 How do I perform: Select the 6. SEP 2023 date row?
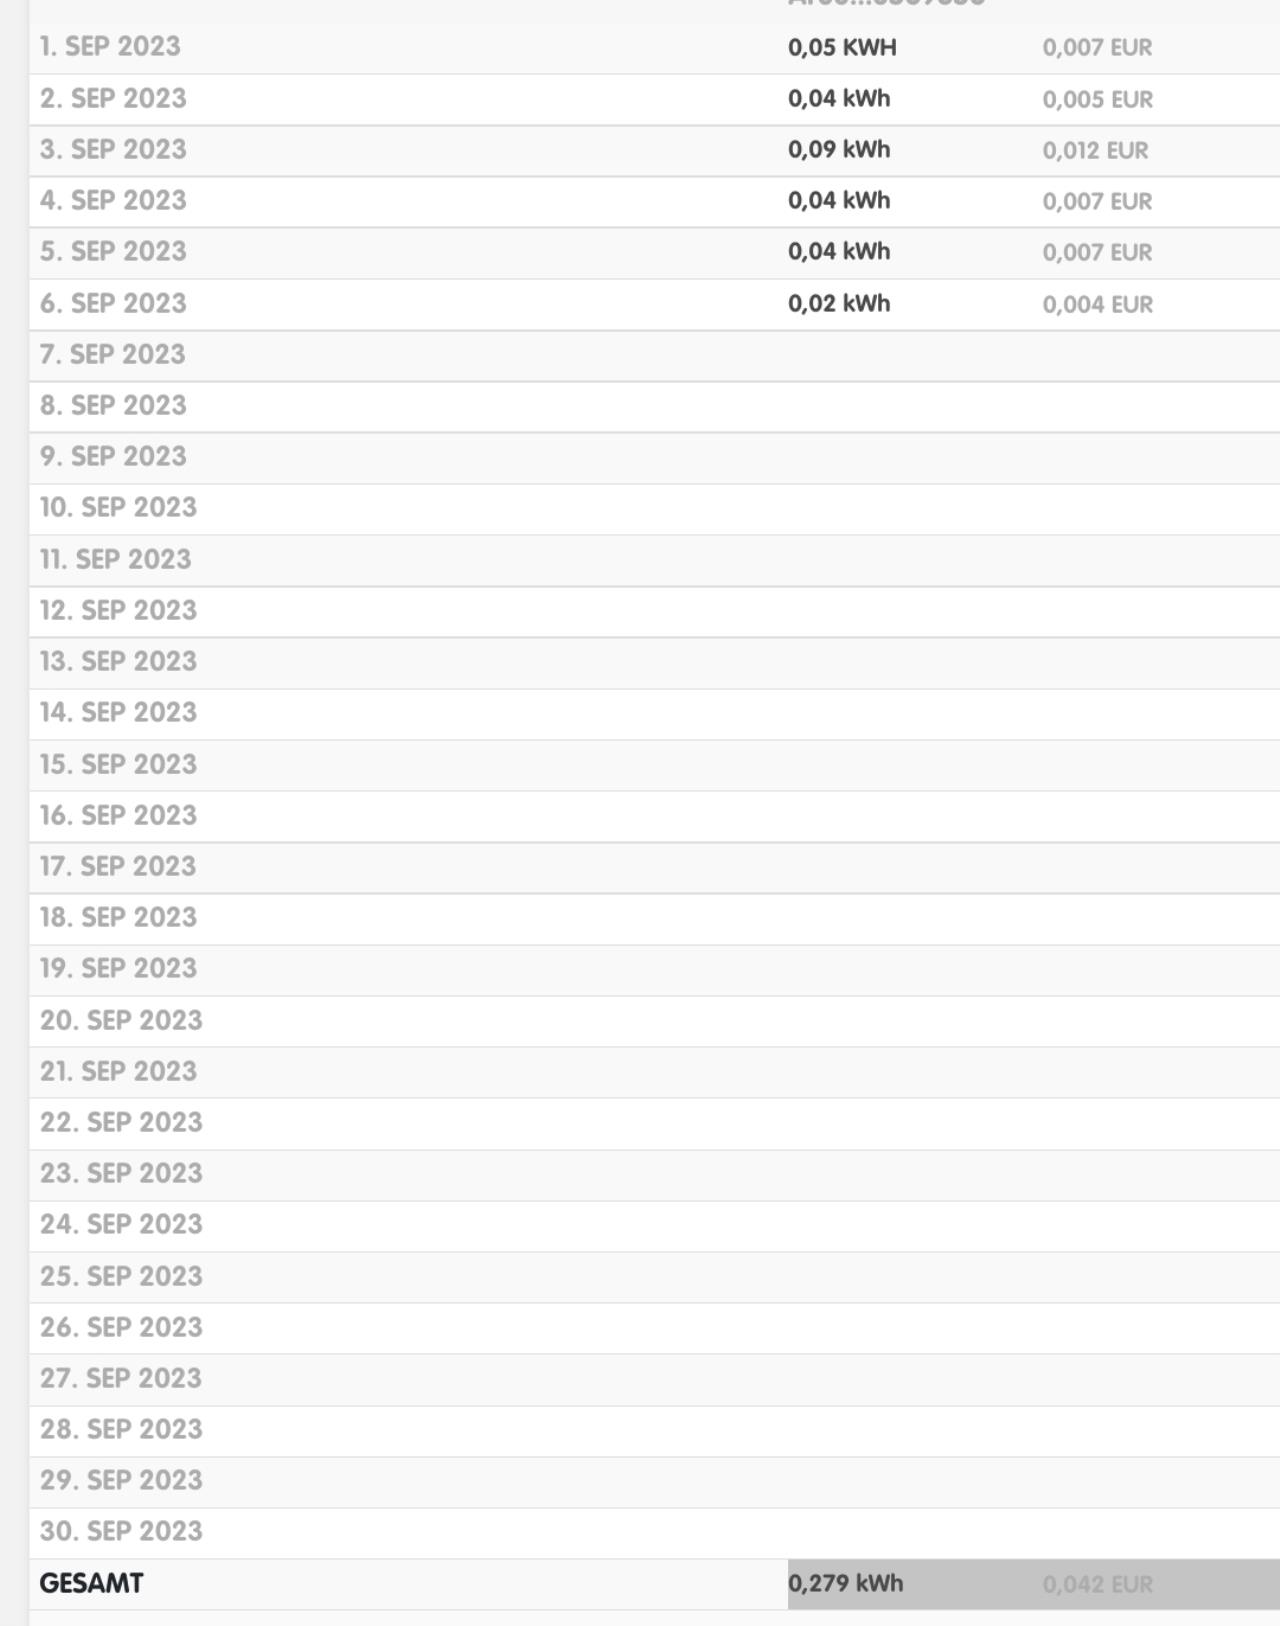655,304
